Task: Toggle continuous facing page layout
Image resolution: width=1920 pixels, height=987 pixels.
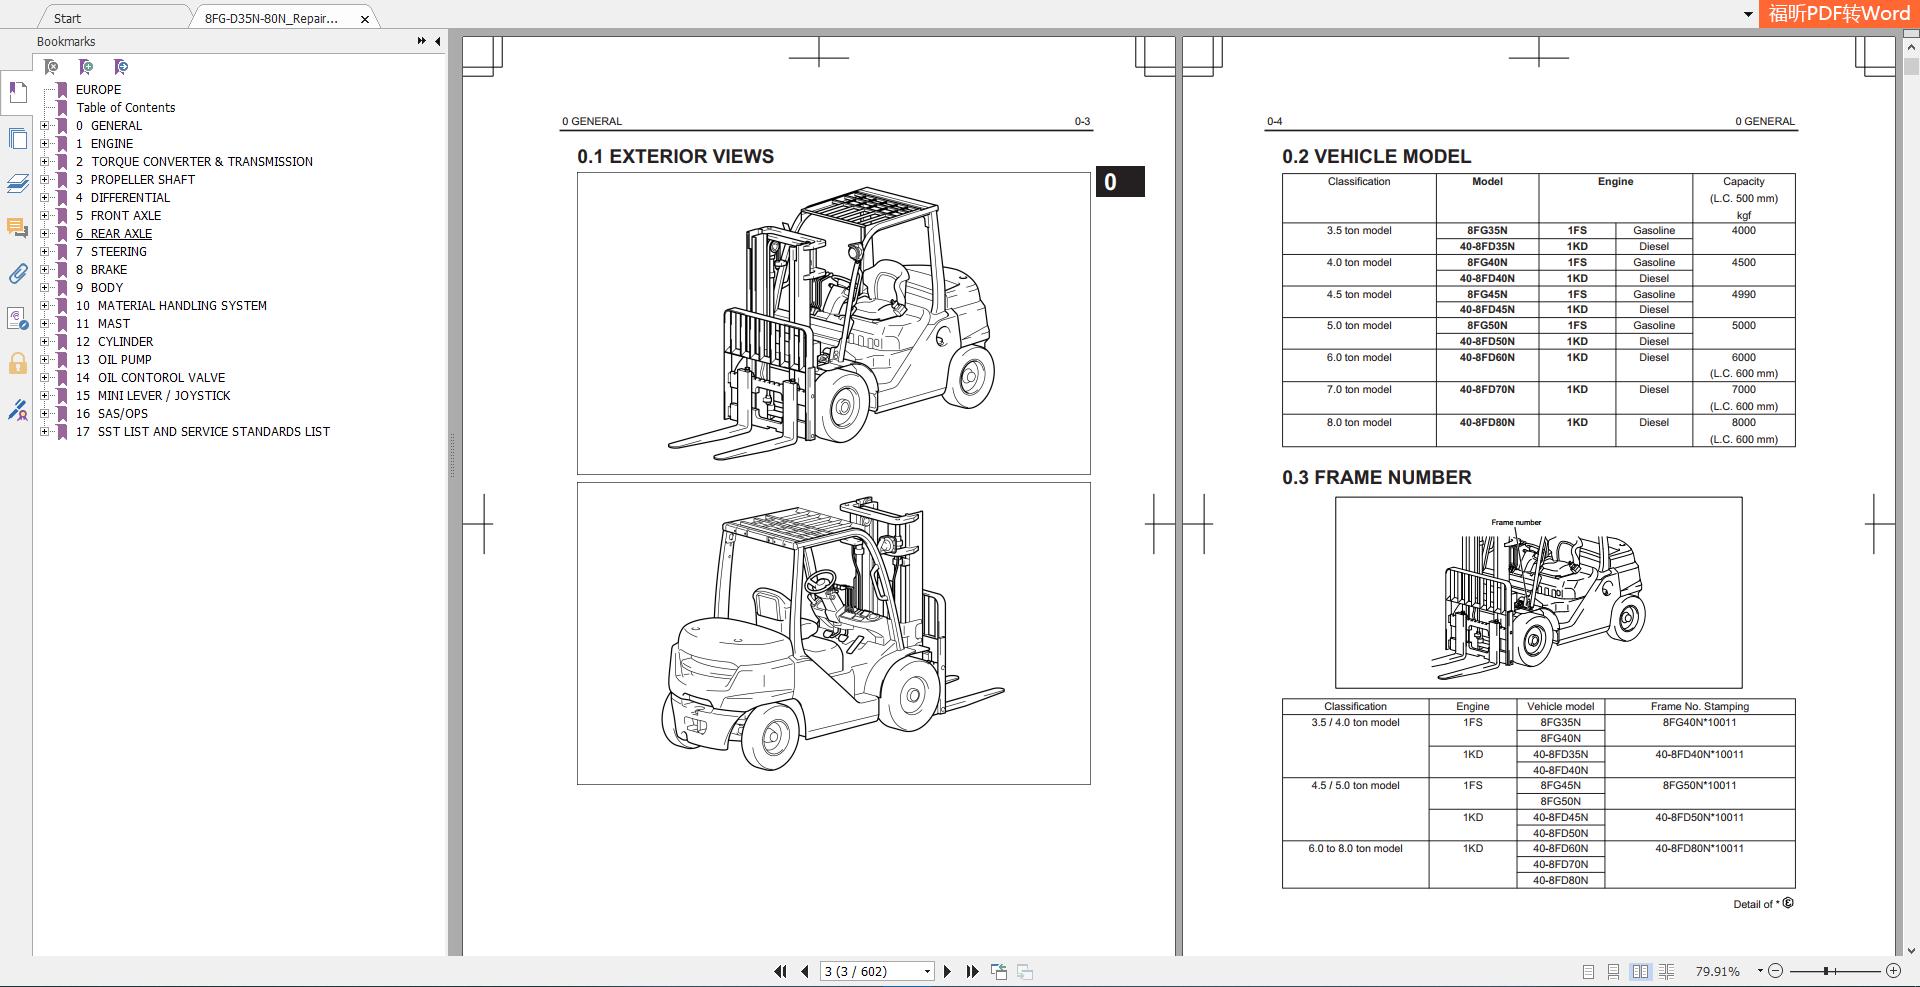Action: pos(1666,971)
